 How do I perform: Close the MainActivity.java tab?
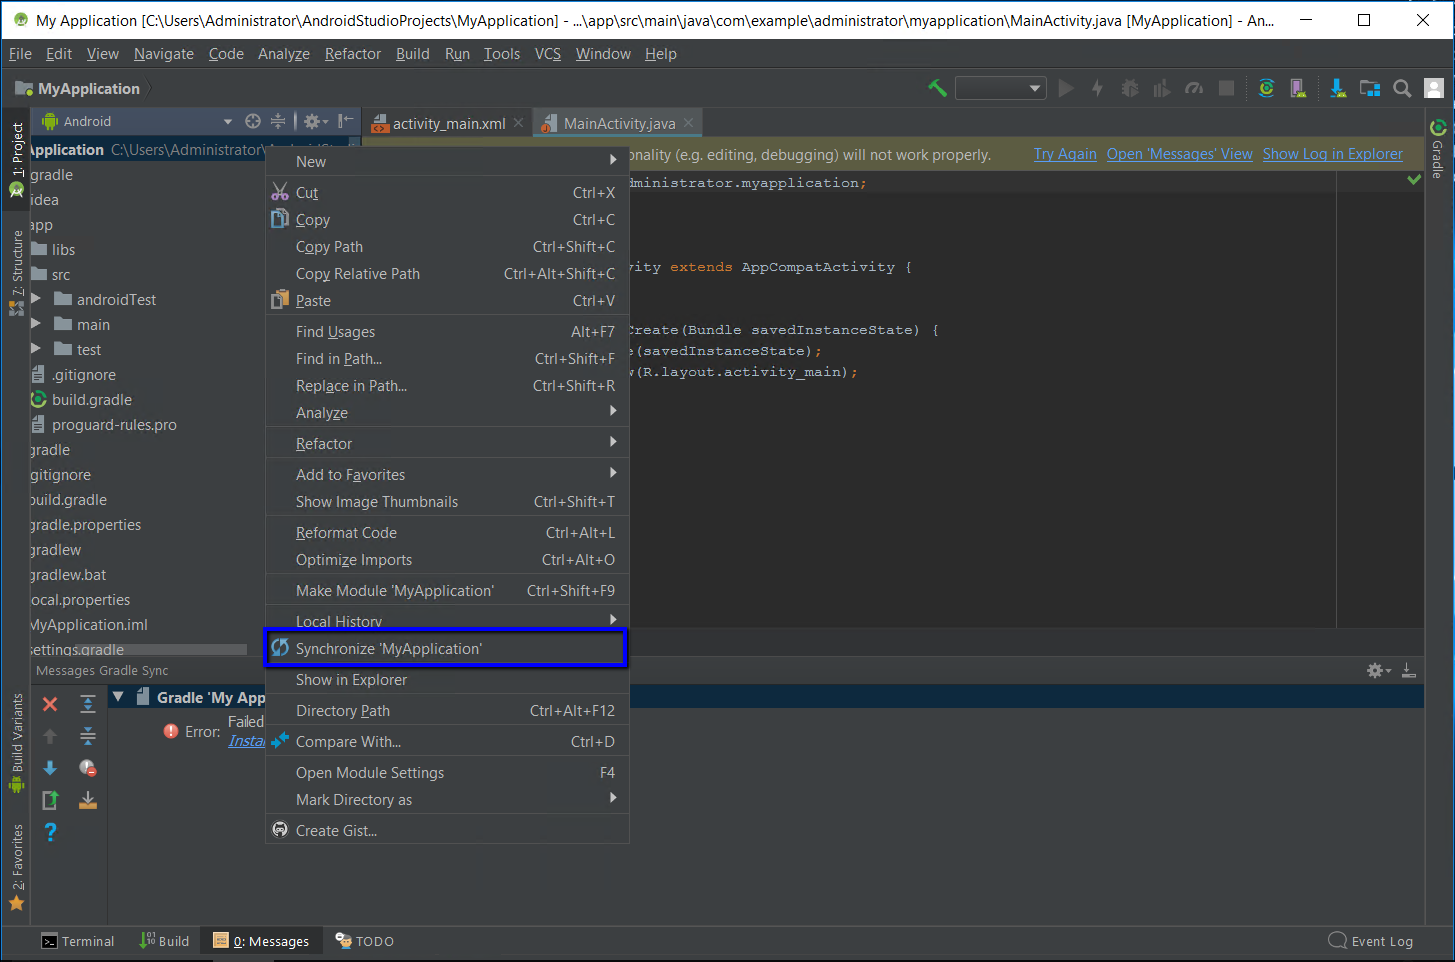pyautogui.click(x=688, y=123)
